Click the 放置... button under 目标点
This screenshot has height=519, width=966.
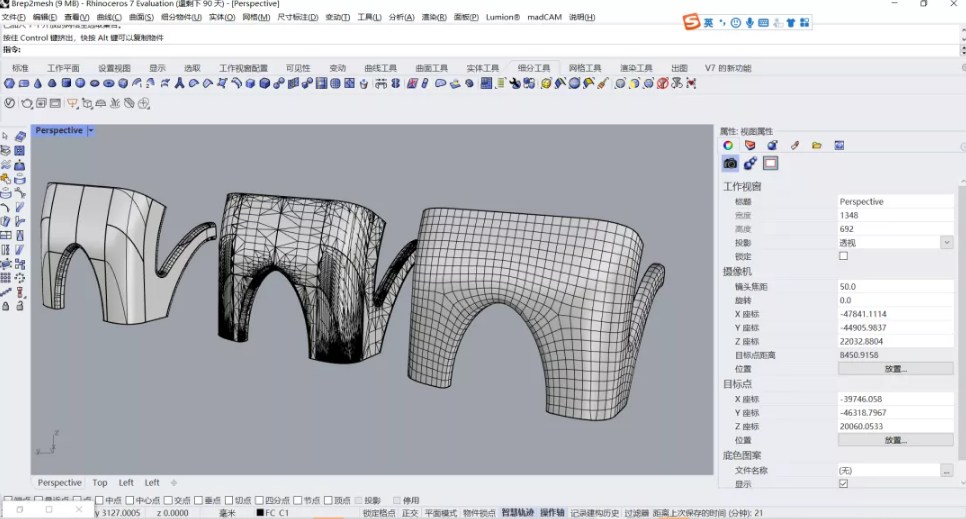point(895,440)
